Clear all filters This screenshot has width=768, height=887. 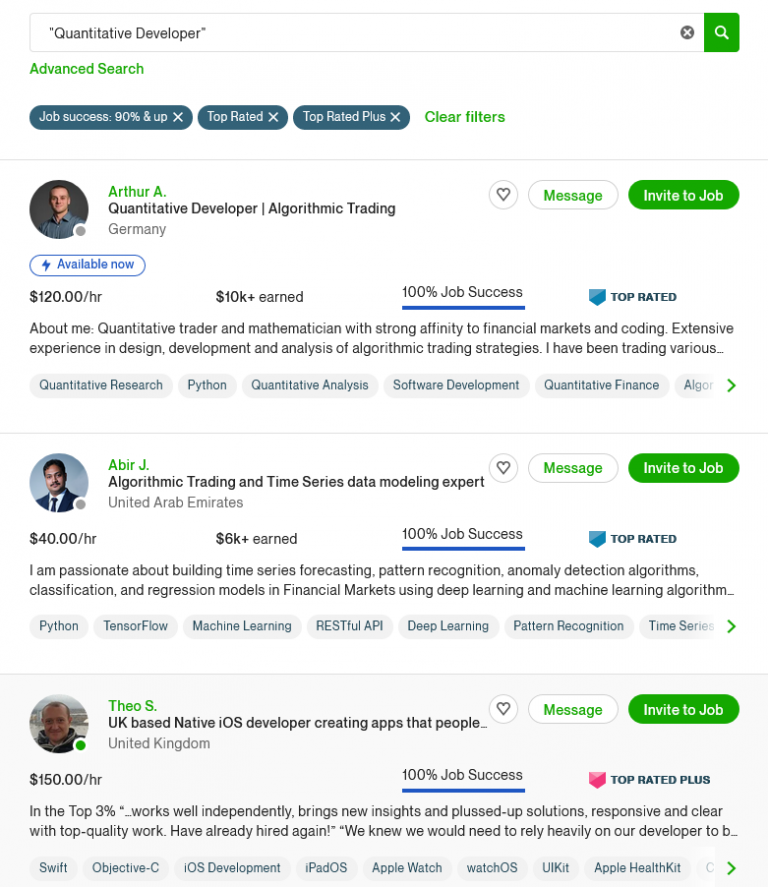(465, 117)
